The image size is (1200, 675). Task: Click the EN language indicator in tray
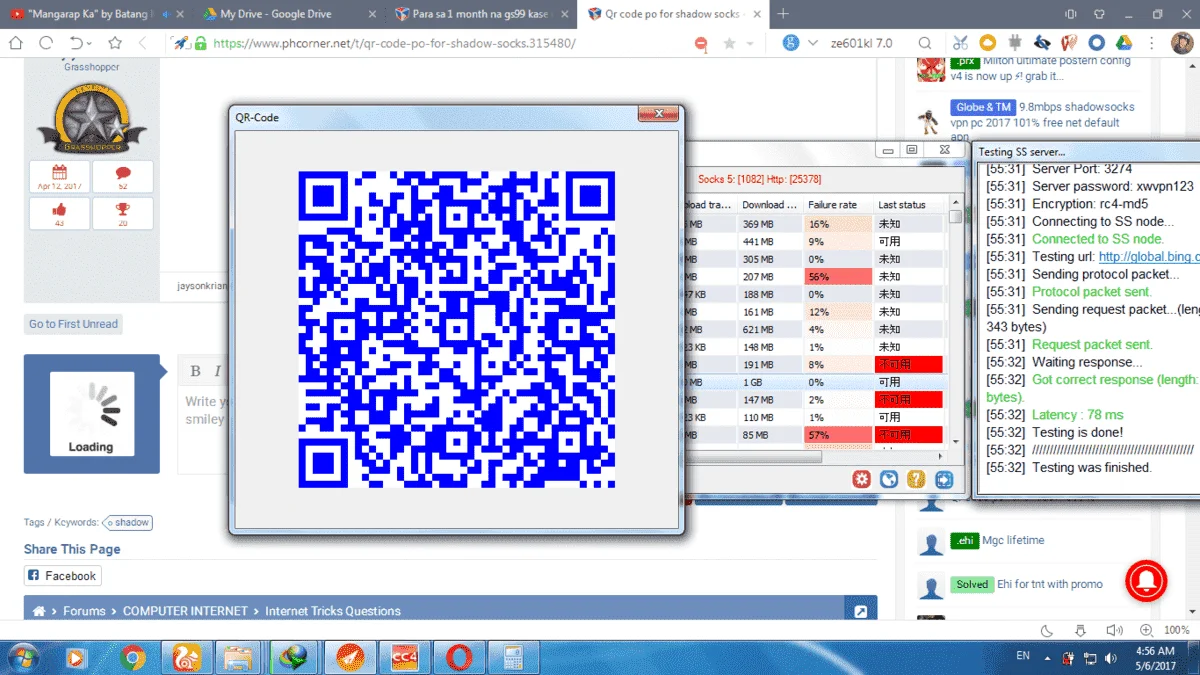point(1023,656)
